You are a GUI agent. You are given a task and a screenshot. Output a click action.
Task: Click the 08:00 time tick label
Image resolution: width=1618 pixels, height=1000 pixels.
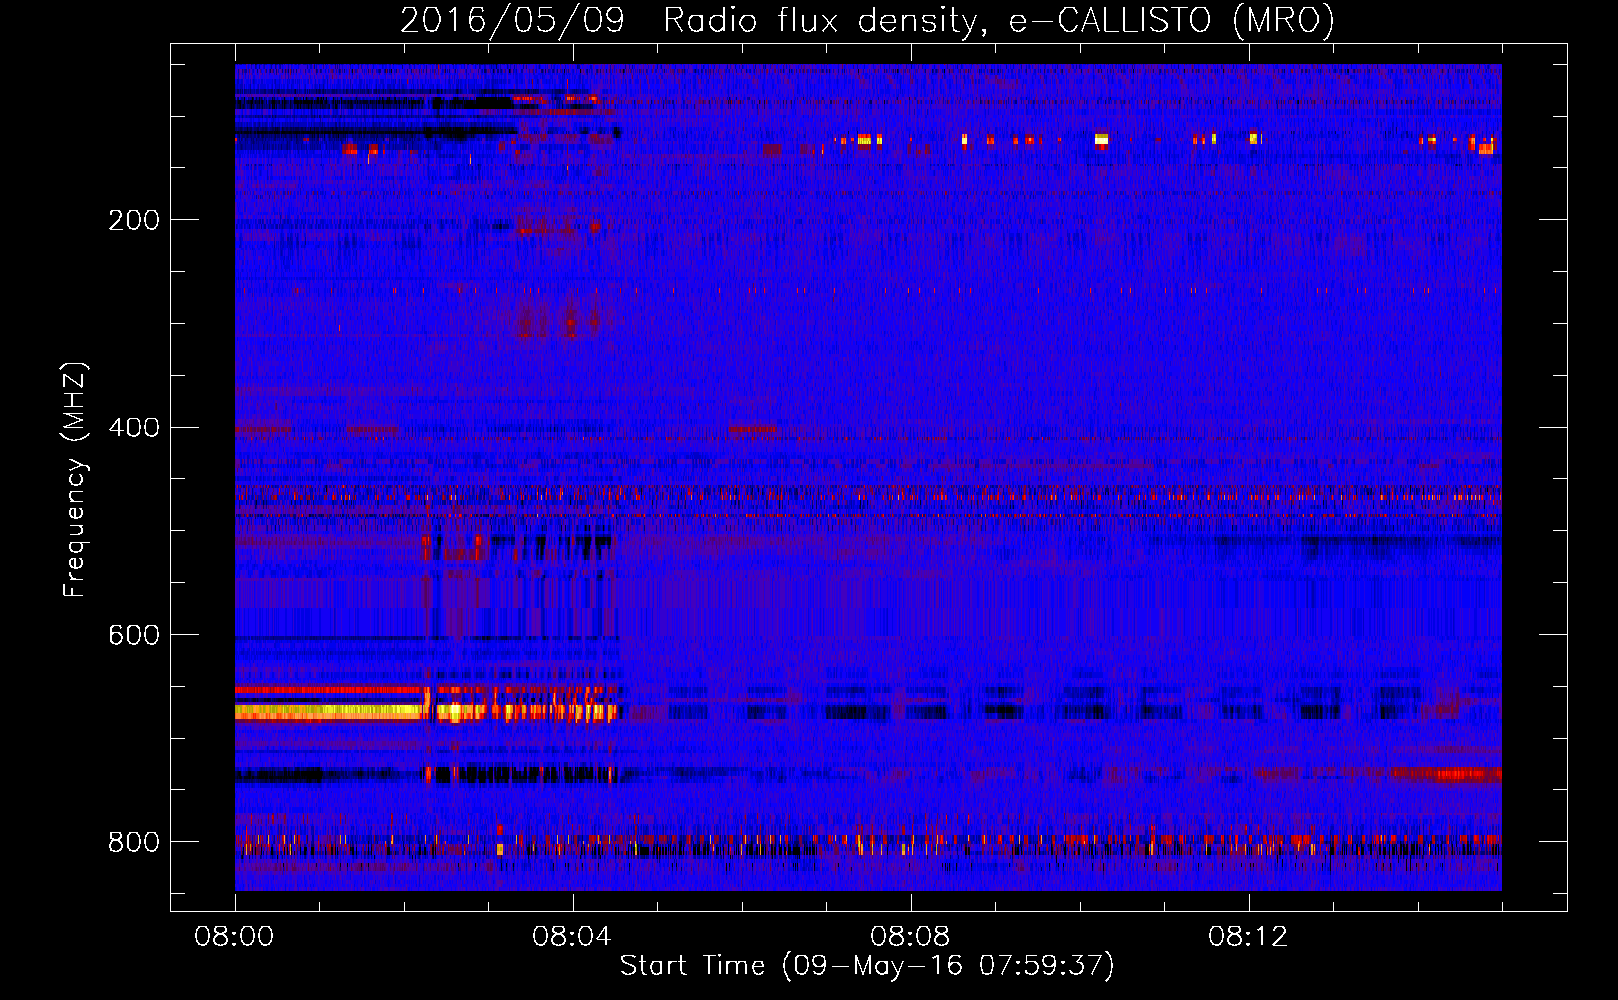coord(235,937)
